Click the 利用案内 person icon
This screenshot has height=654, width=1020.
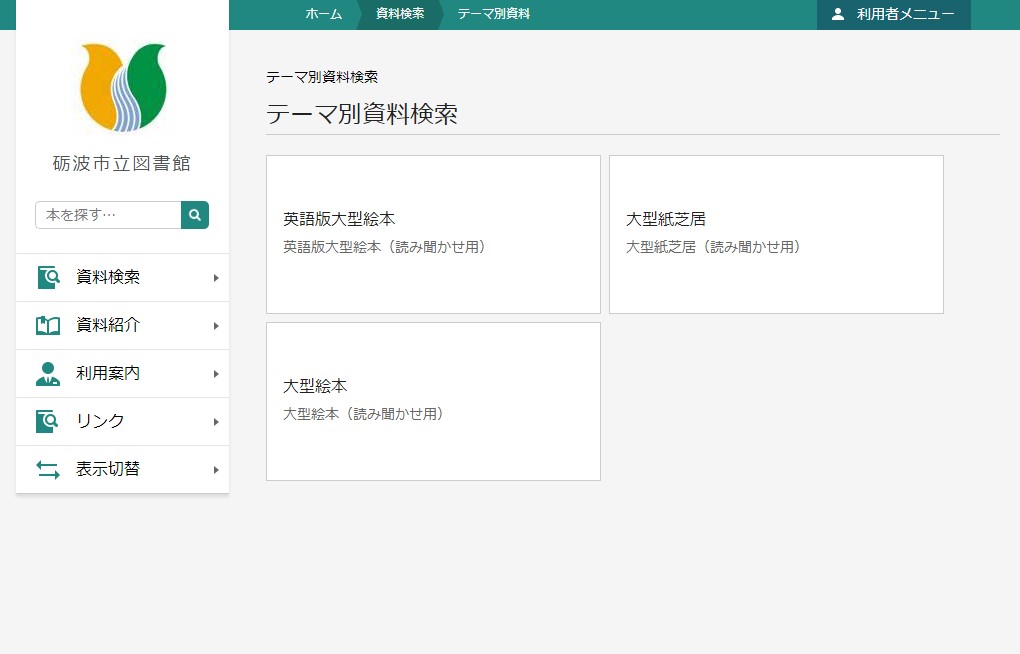pyautogui.click(x=47, y=374)
